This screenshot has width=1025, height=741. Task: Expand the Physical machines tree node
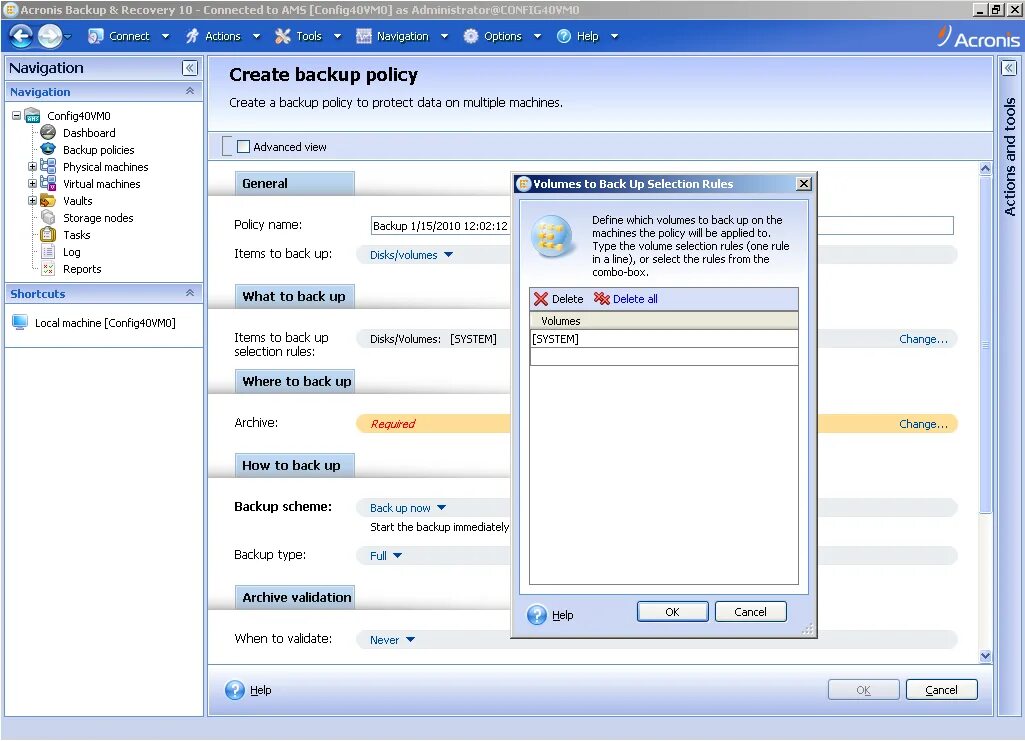coord(32,167)
